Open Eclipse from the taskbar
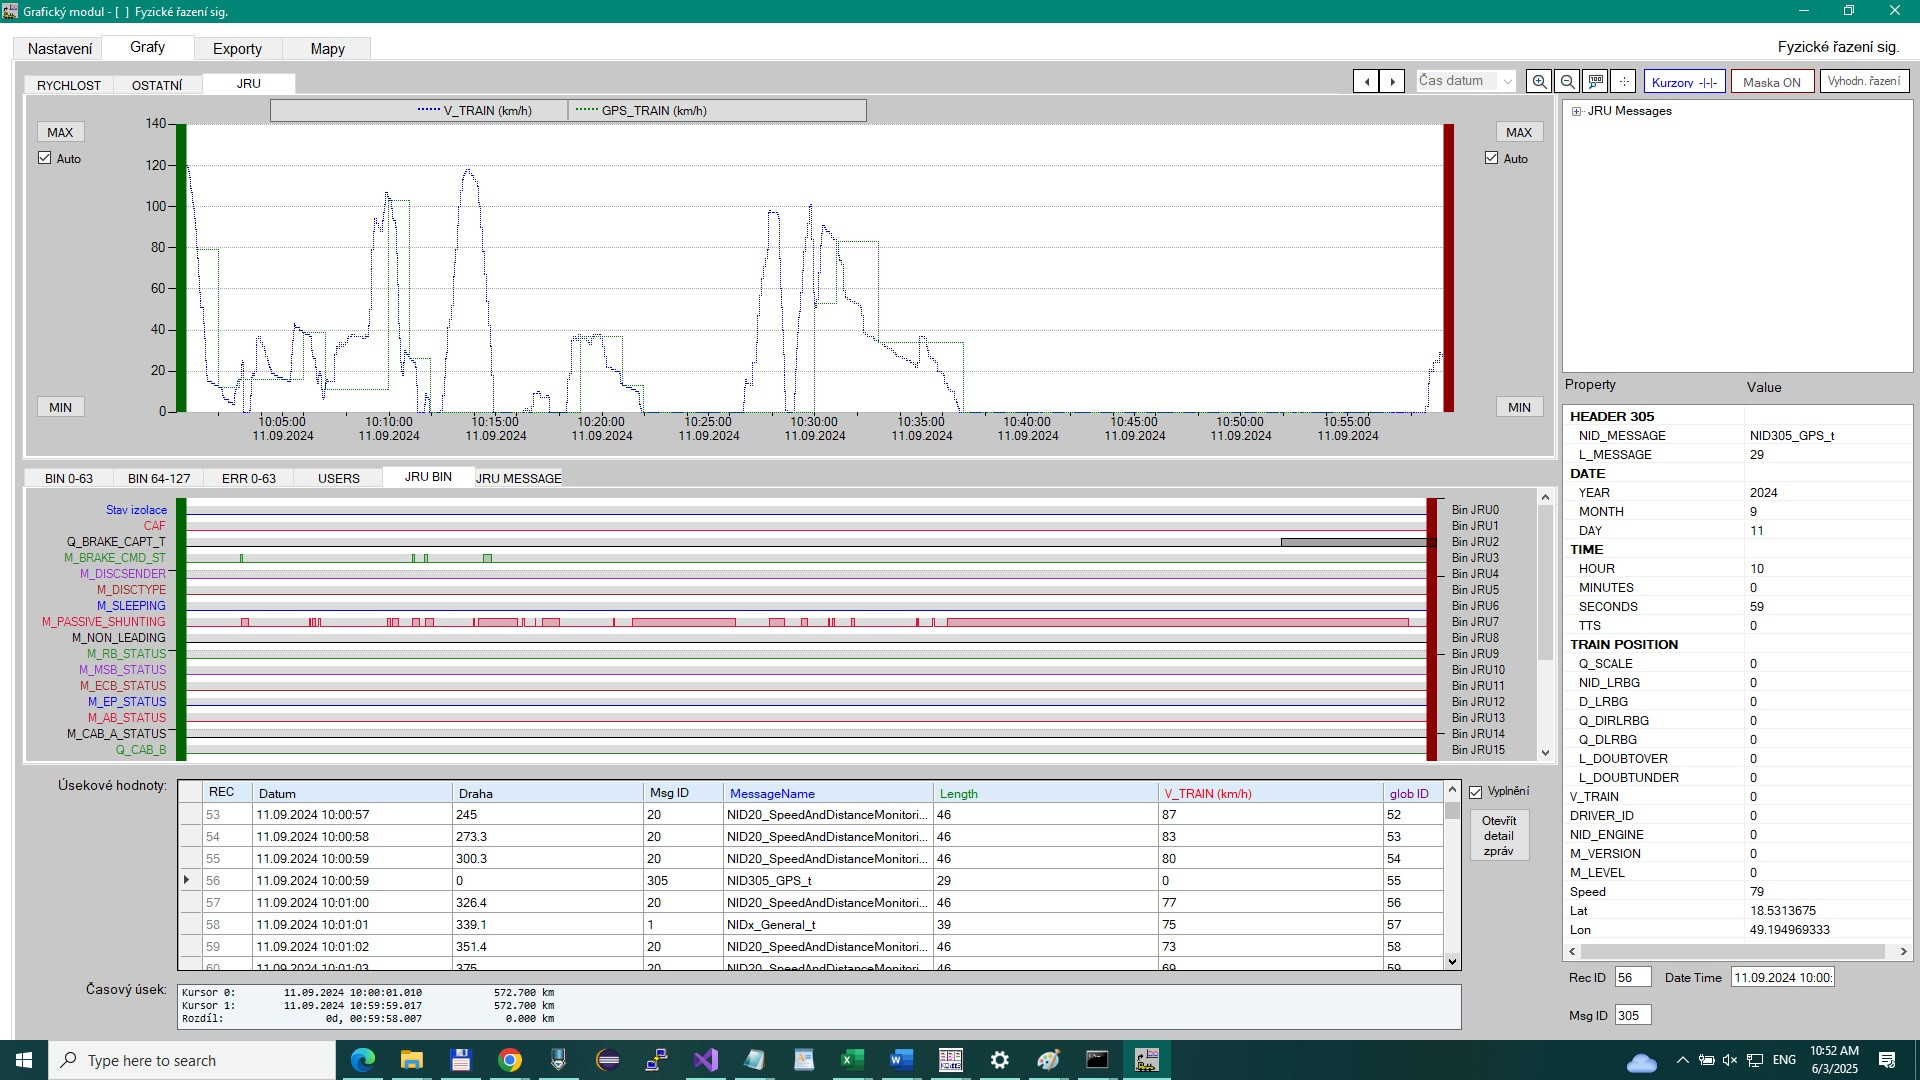 click(607, 1060)
